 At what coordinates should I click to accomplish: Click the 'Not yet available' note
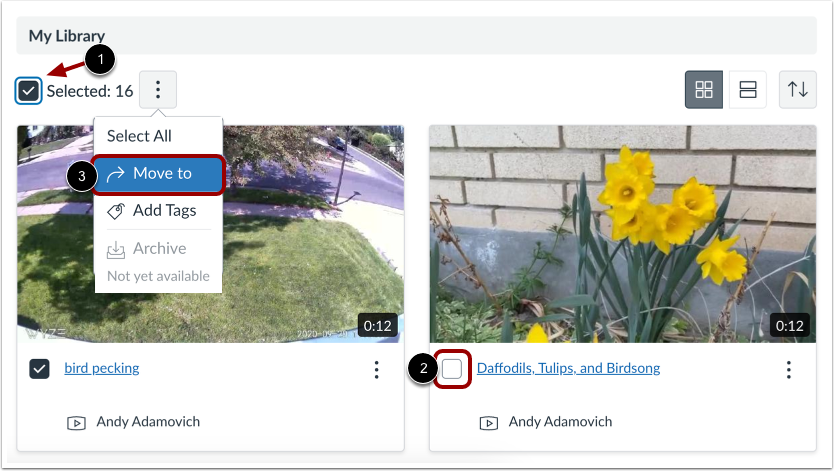tap(159, 276)
